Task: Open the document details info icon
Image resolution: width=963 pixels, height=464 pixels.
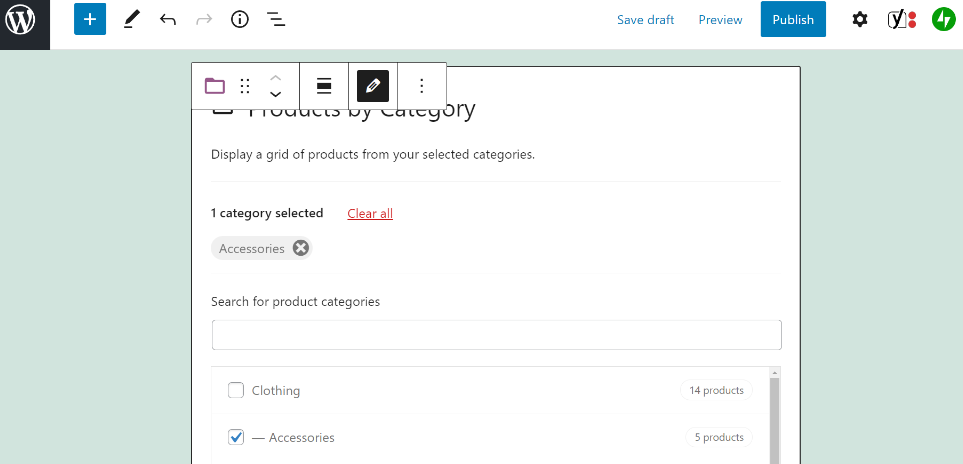Action: click(x=240, y=20)
